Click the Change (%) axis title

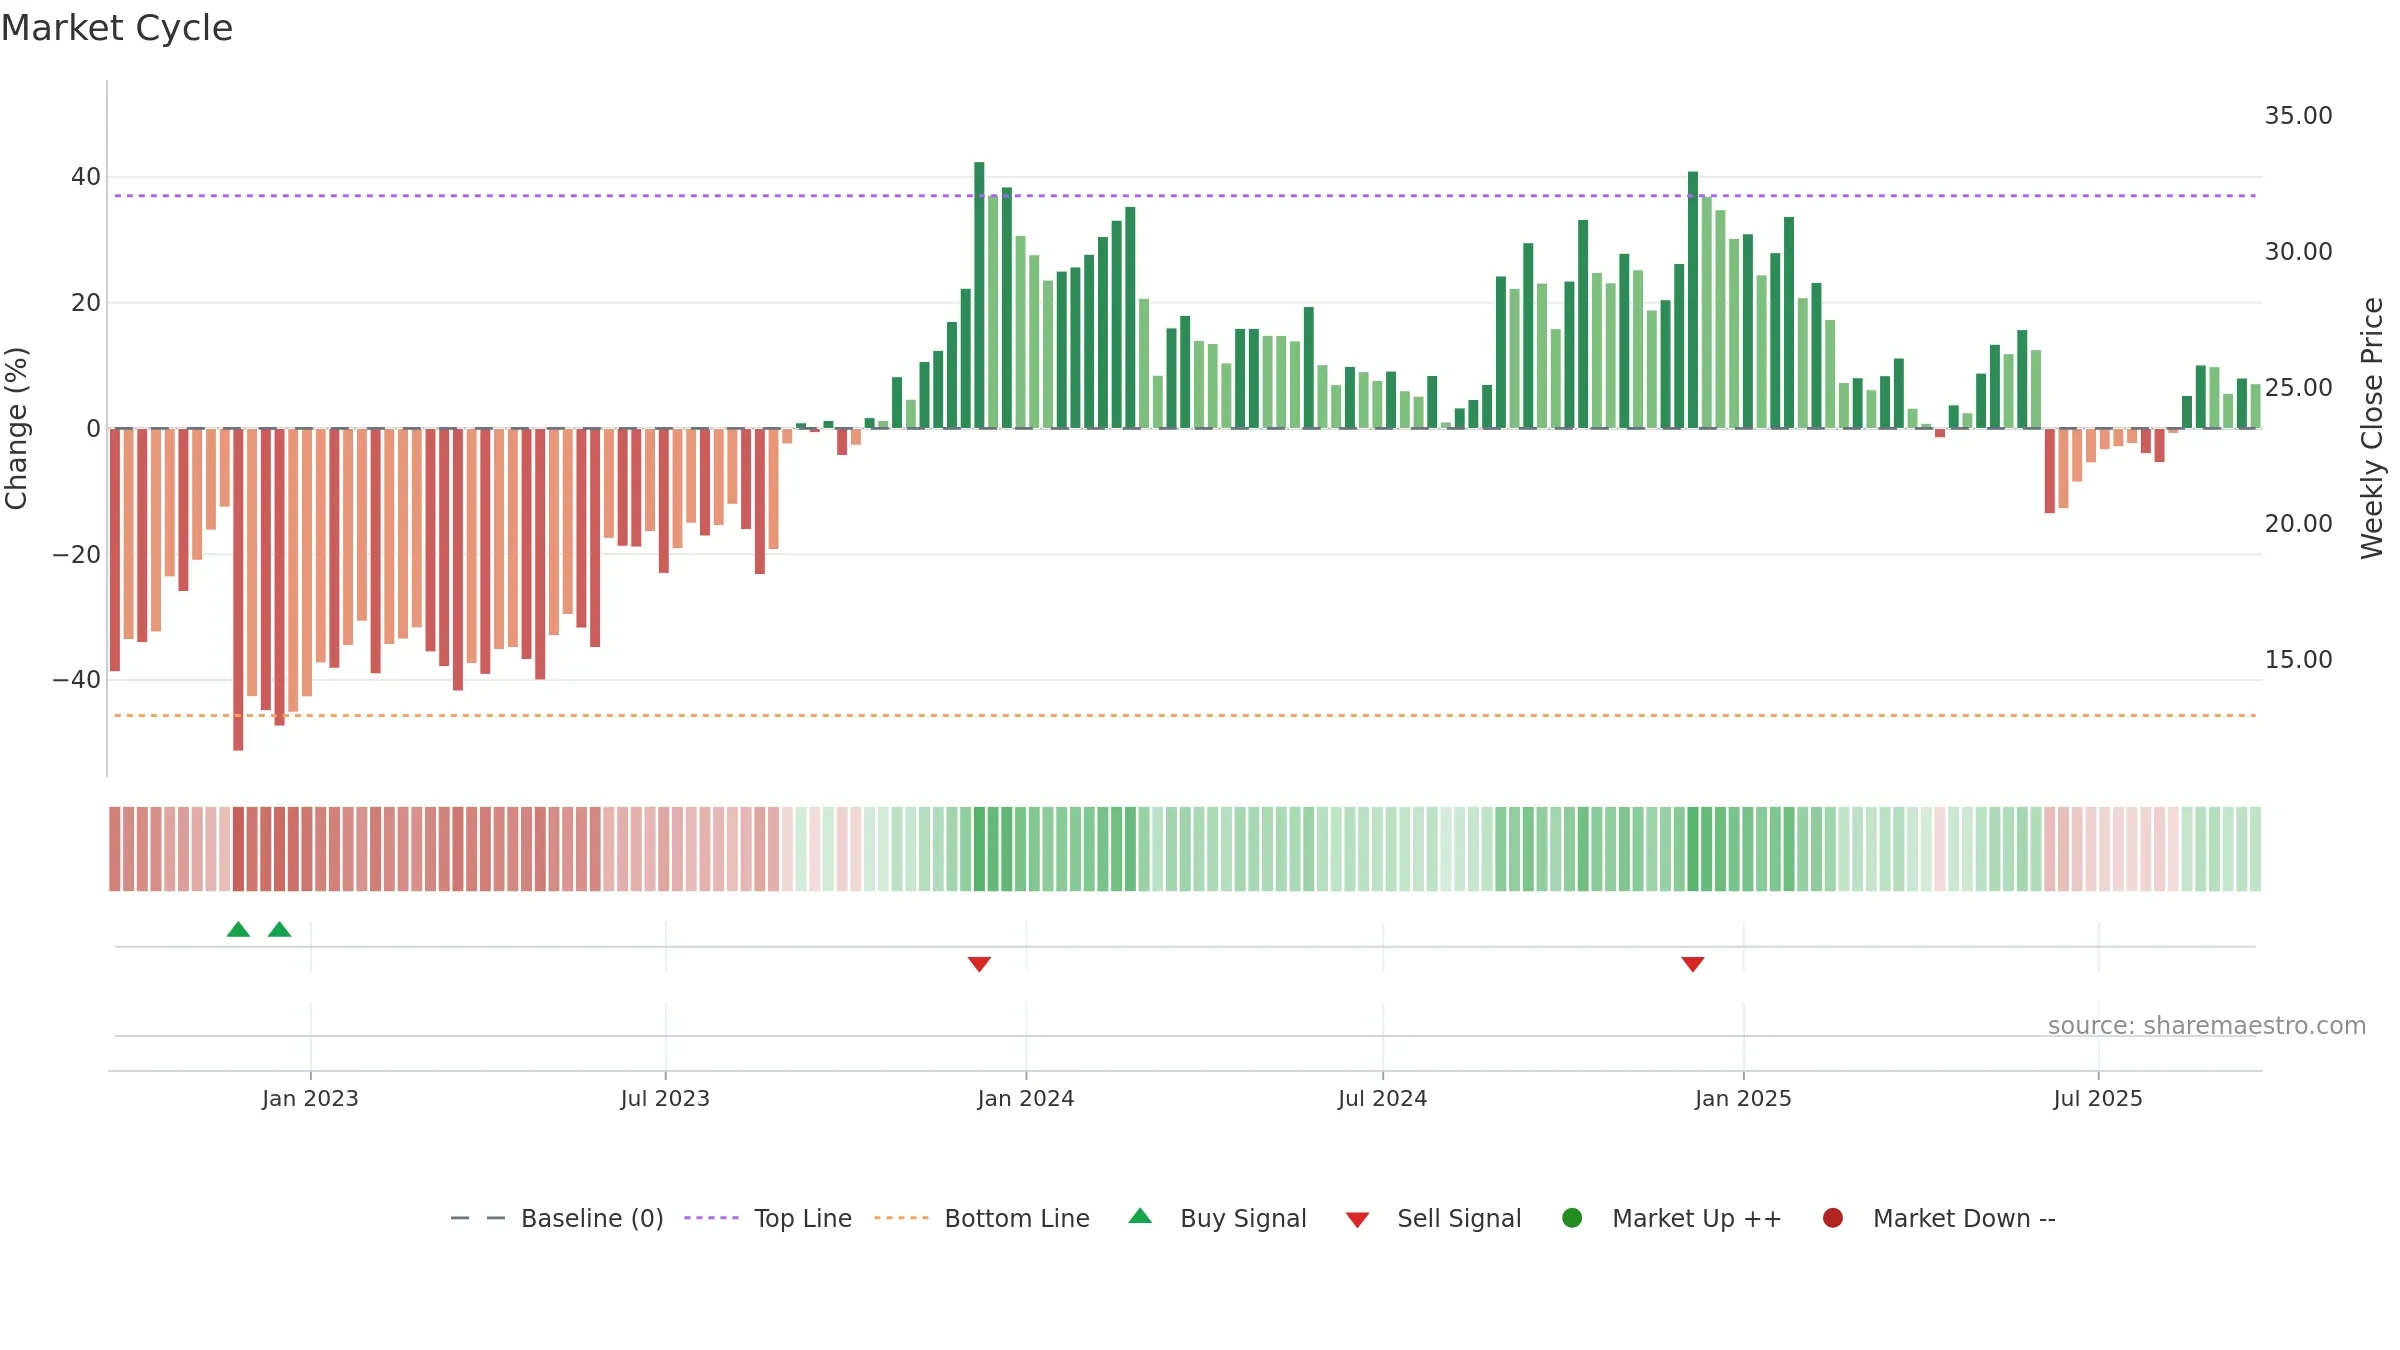coord(16,428)
